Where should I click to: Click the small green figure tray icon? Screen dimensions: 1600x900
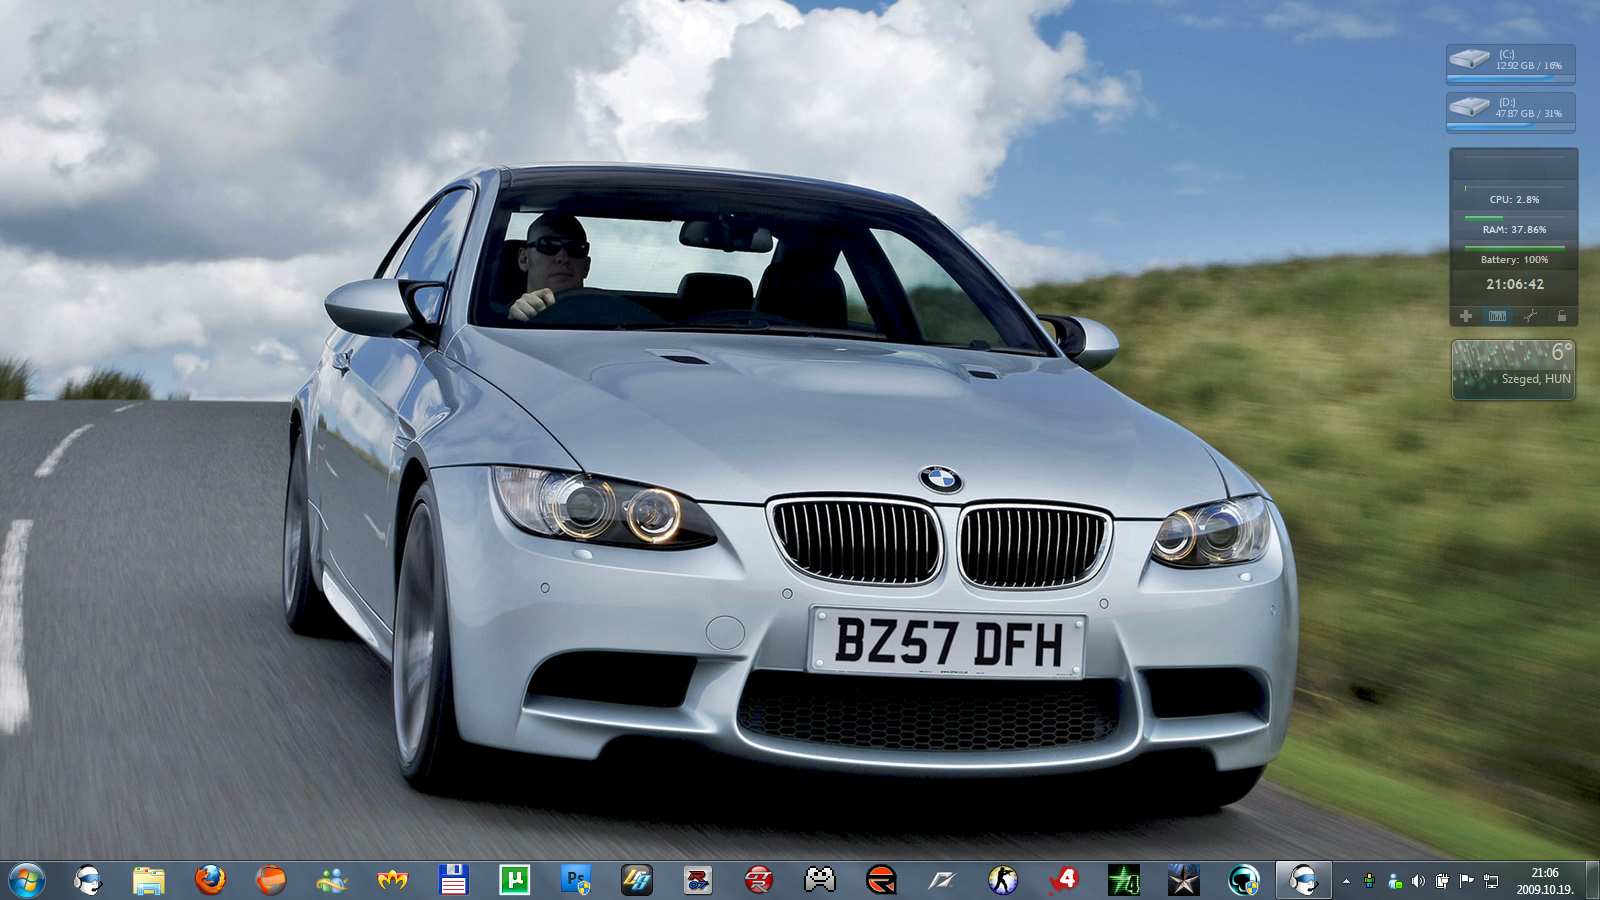point(1369,881)
